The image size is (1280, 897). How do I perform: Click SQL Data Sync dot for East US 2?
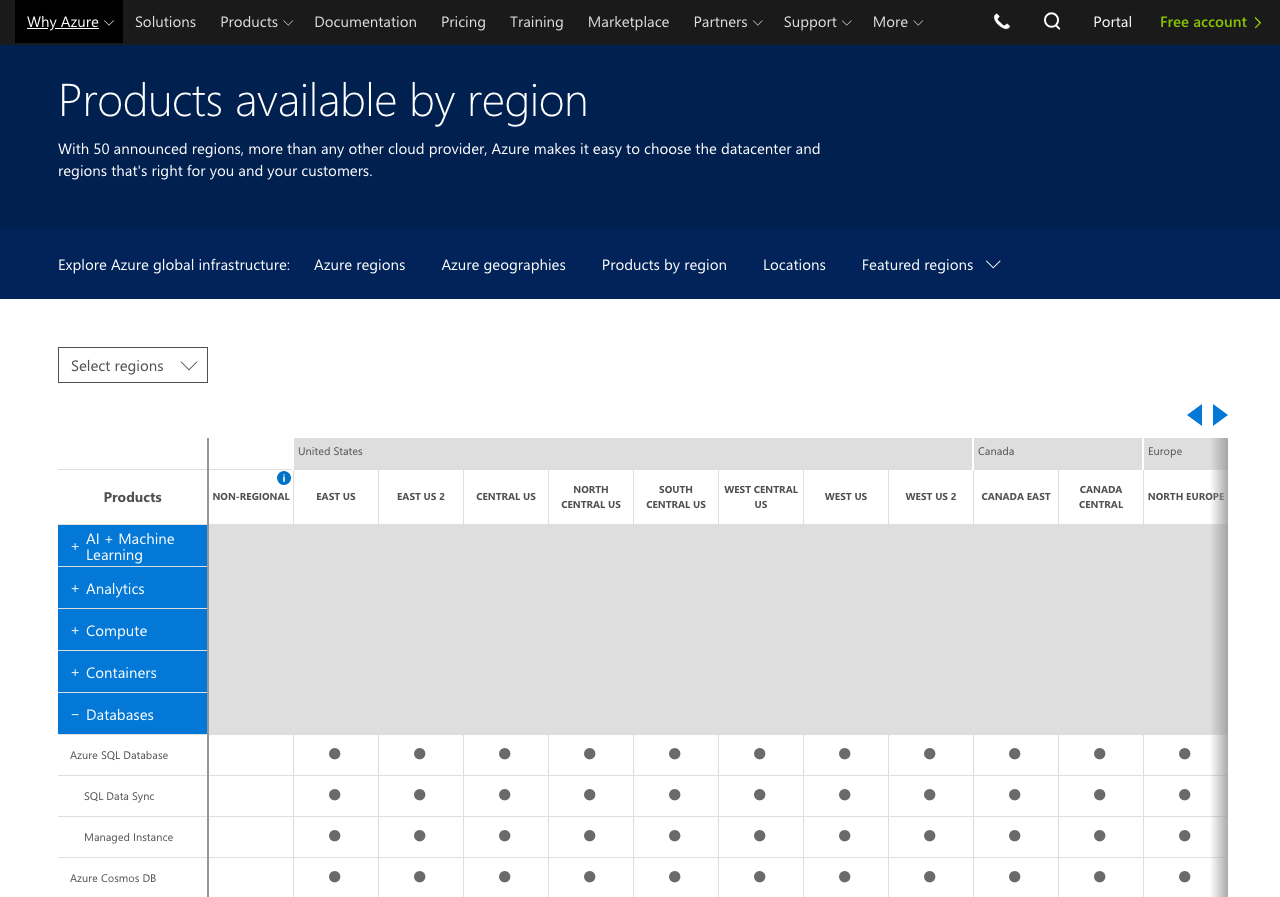[420, 795]
